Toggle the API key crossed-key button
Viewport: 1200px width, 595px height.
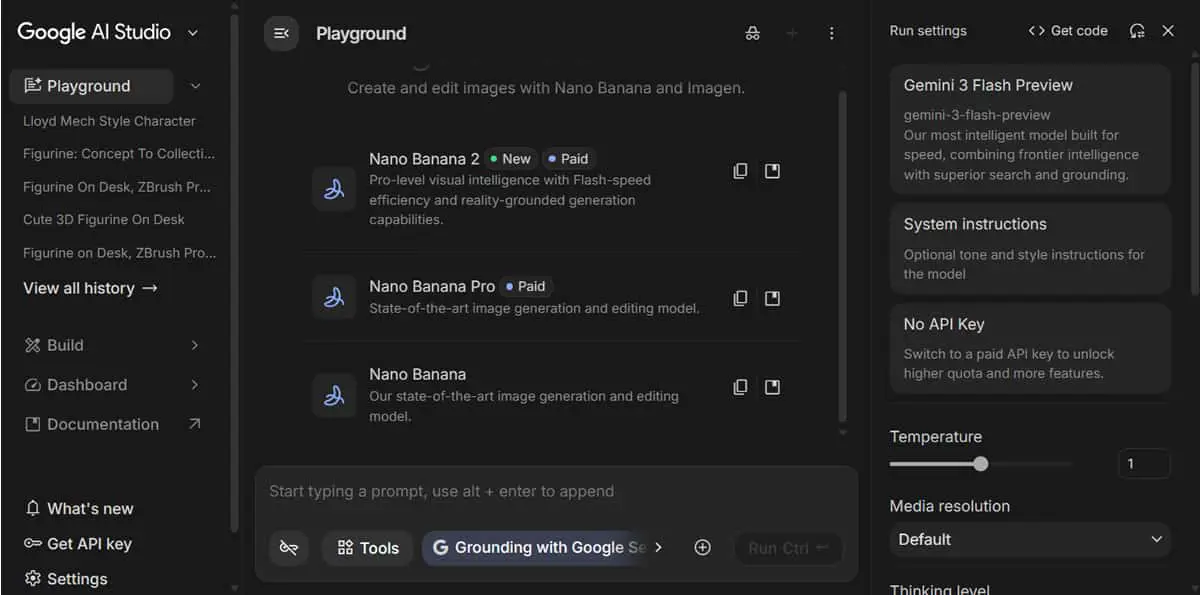(x=289, y=547)
